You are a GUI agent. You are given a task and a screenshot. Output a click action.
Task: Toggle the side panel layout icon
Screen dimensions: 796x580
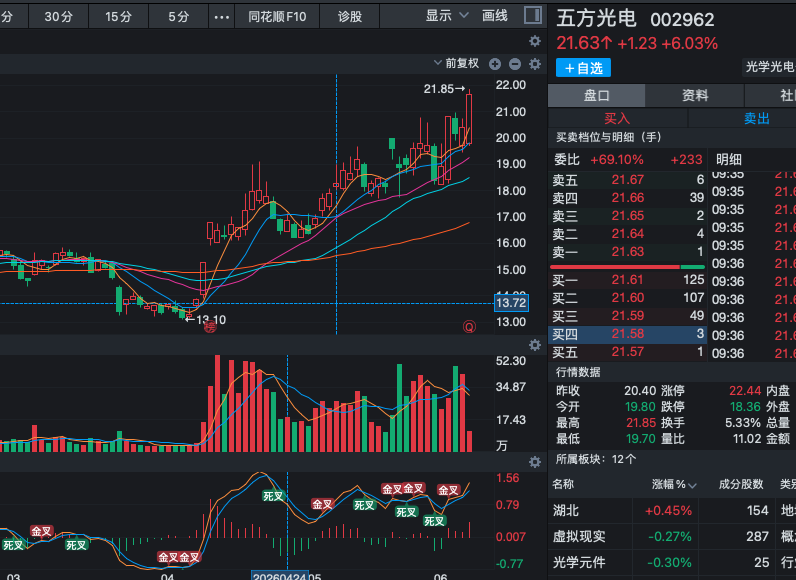(x=533, y=15)
